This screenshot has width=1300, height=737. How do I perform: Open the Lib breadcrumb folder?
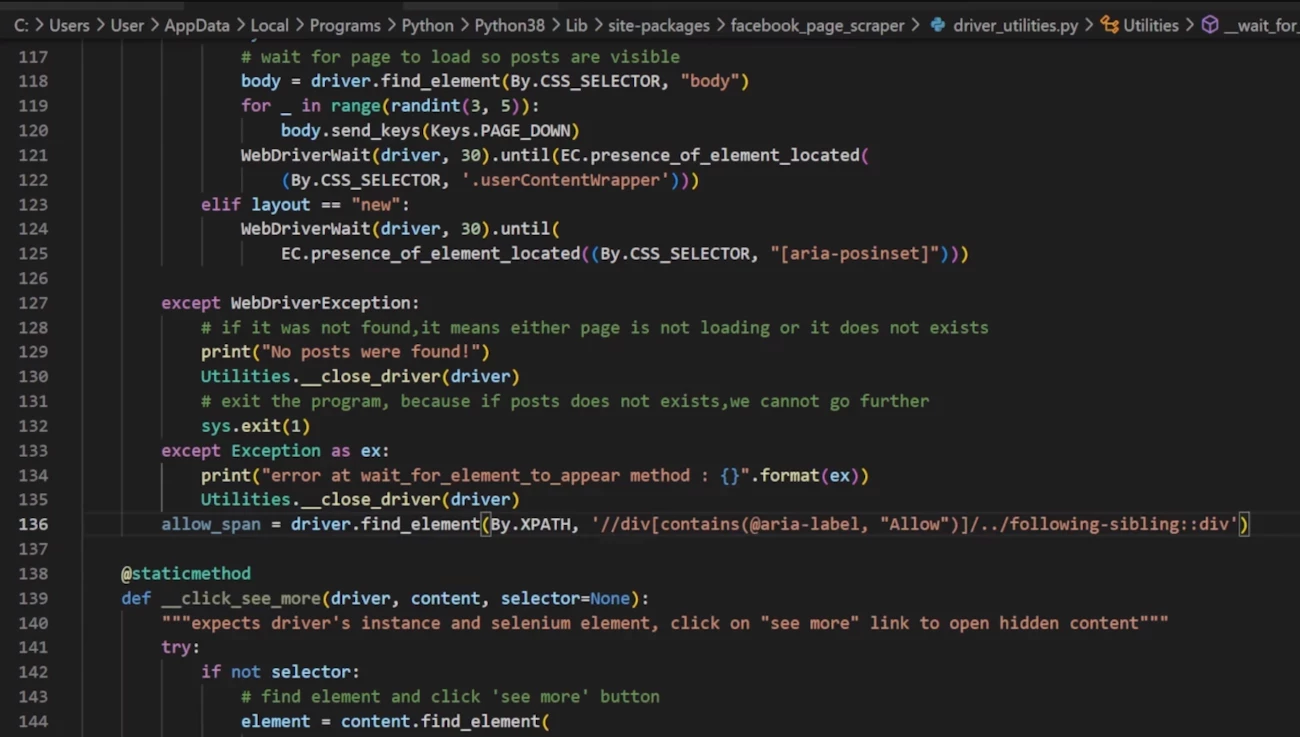(577, 25)
